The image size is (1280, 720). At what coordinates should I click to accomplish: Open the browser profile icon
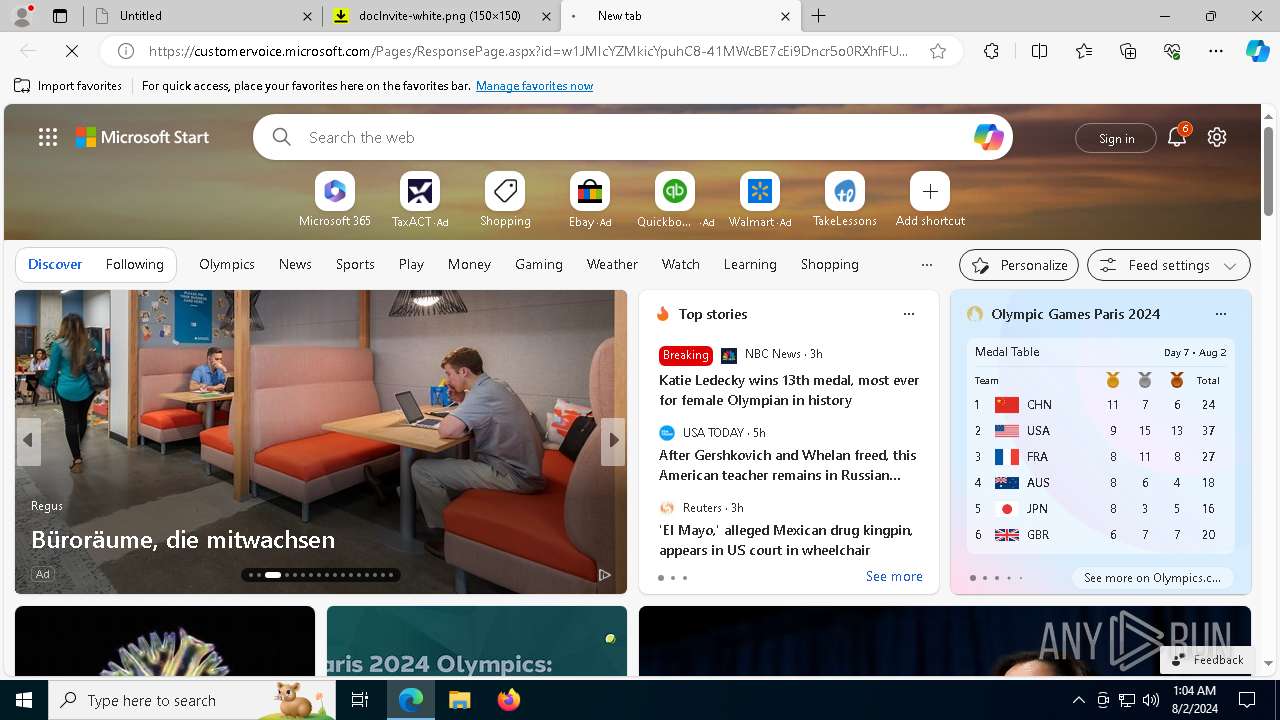coord(22,16)
